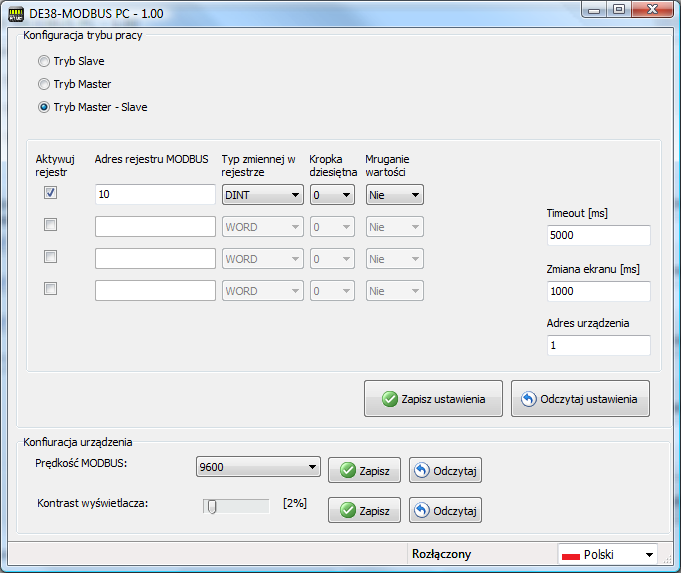Viewport: 681px width, 573px height.
Task: Click the fourth row register address field
Action: (x=155, y=291)
